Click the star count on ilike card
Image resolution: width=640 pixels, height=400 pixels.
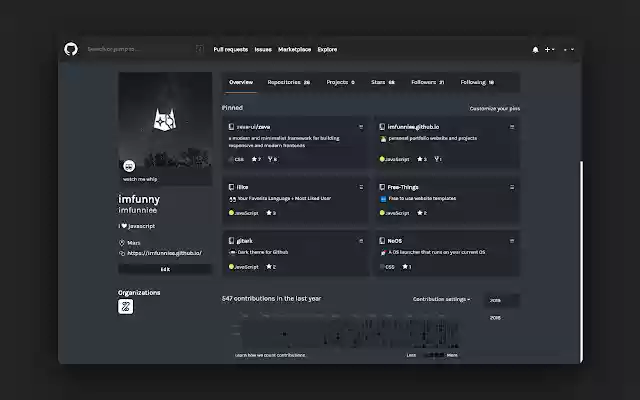click(271, 213)
